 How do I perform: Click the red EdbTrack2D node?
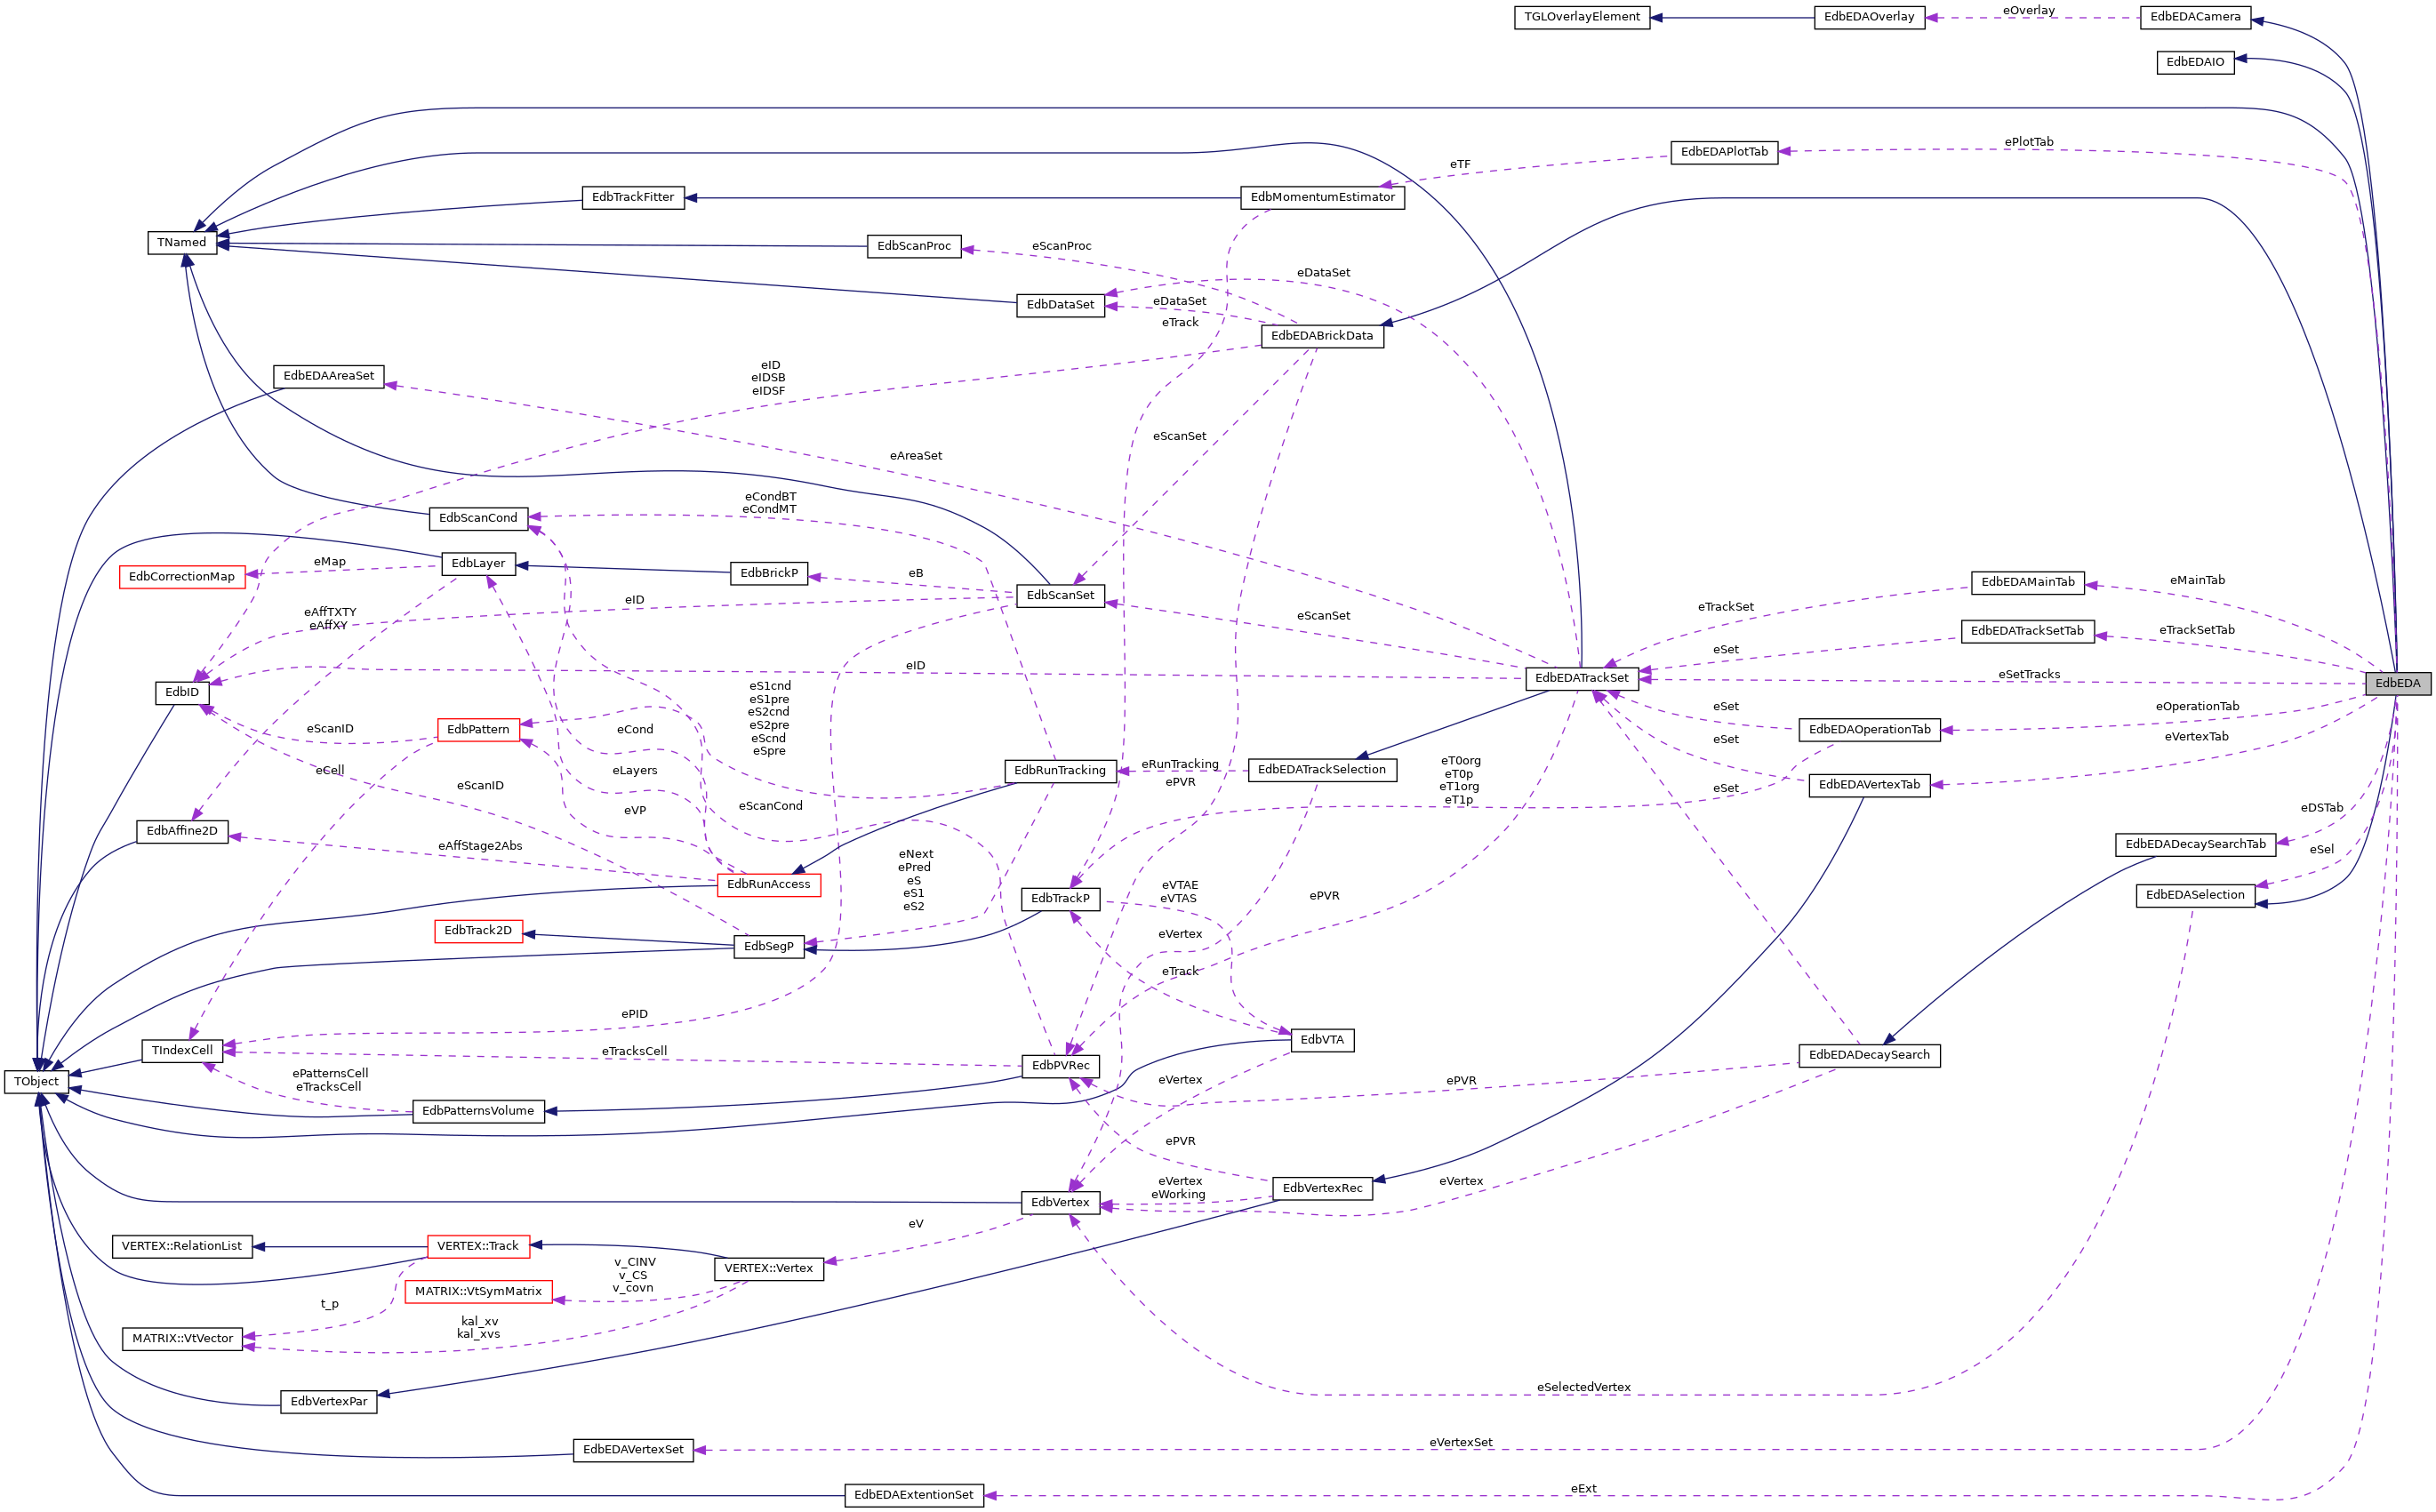coord(478,931)
